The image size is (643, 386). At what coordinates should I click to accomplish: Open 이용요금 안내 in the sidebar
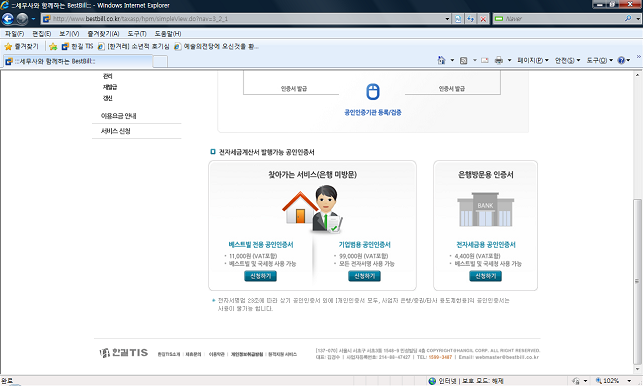click(x=119, y=116)
